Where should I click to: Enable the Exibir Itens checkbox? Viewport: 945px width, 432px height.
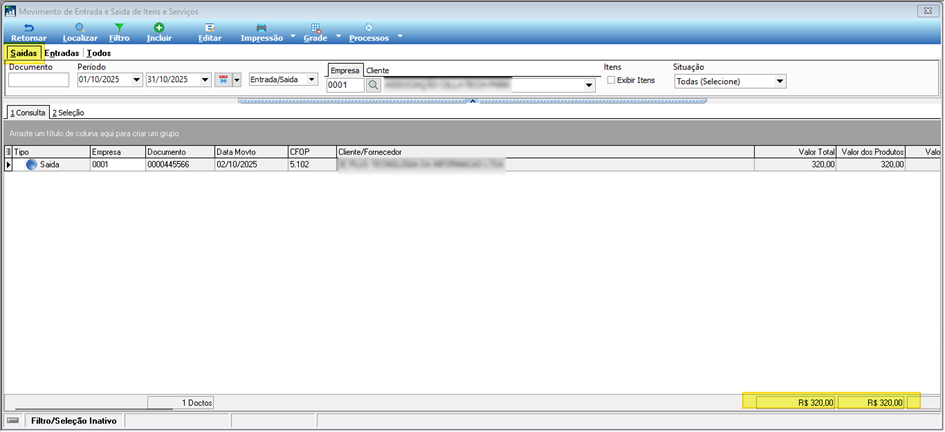coord(611,80)
